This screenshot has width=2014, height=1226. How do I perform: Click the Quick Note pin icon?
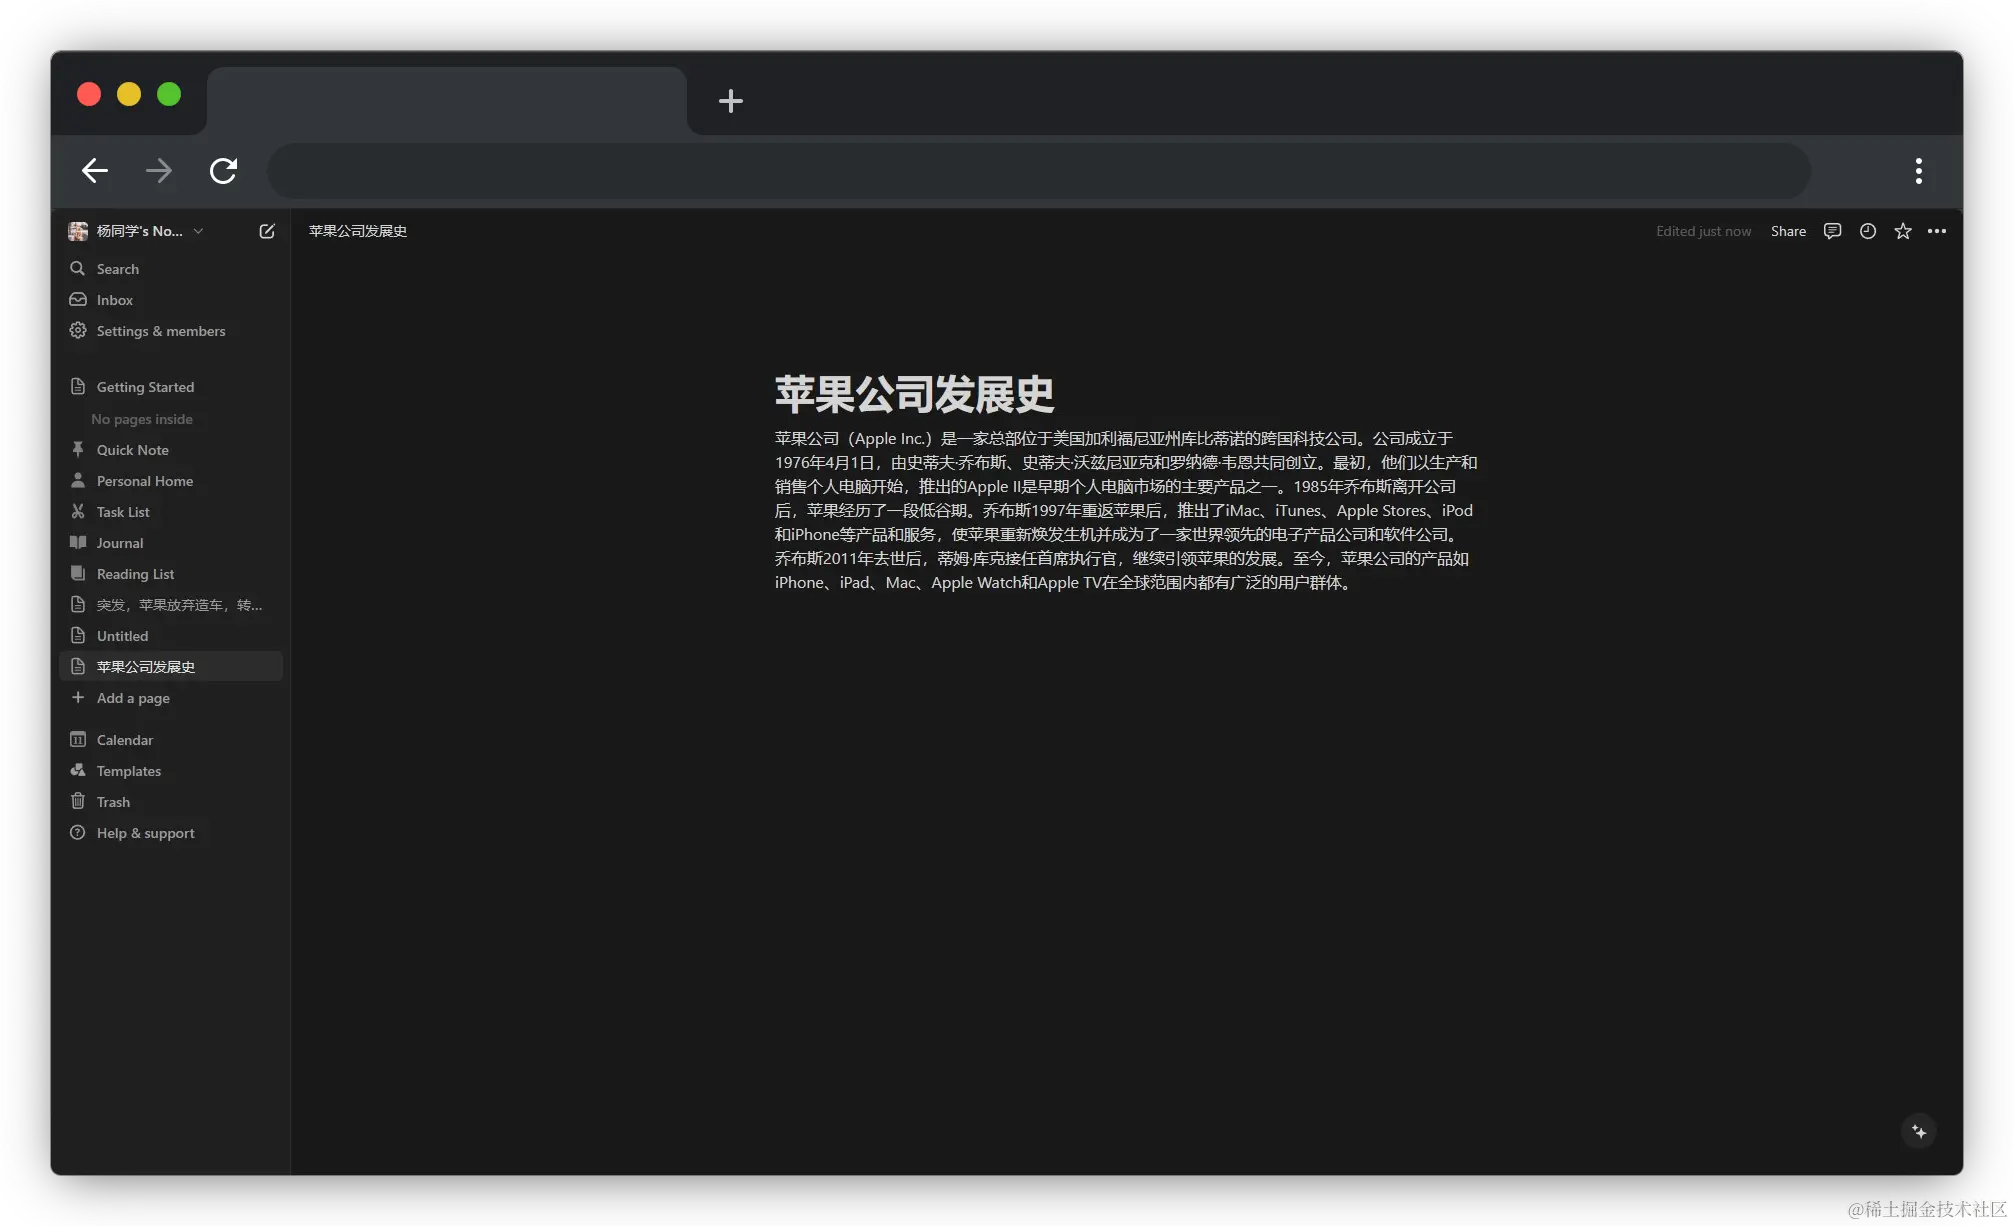point(78,450)
